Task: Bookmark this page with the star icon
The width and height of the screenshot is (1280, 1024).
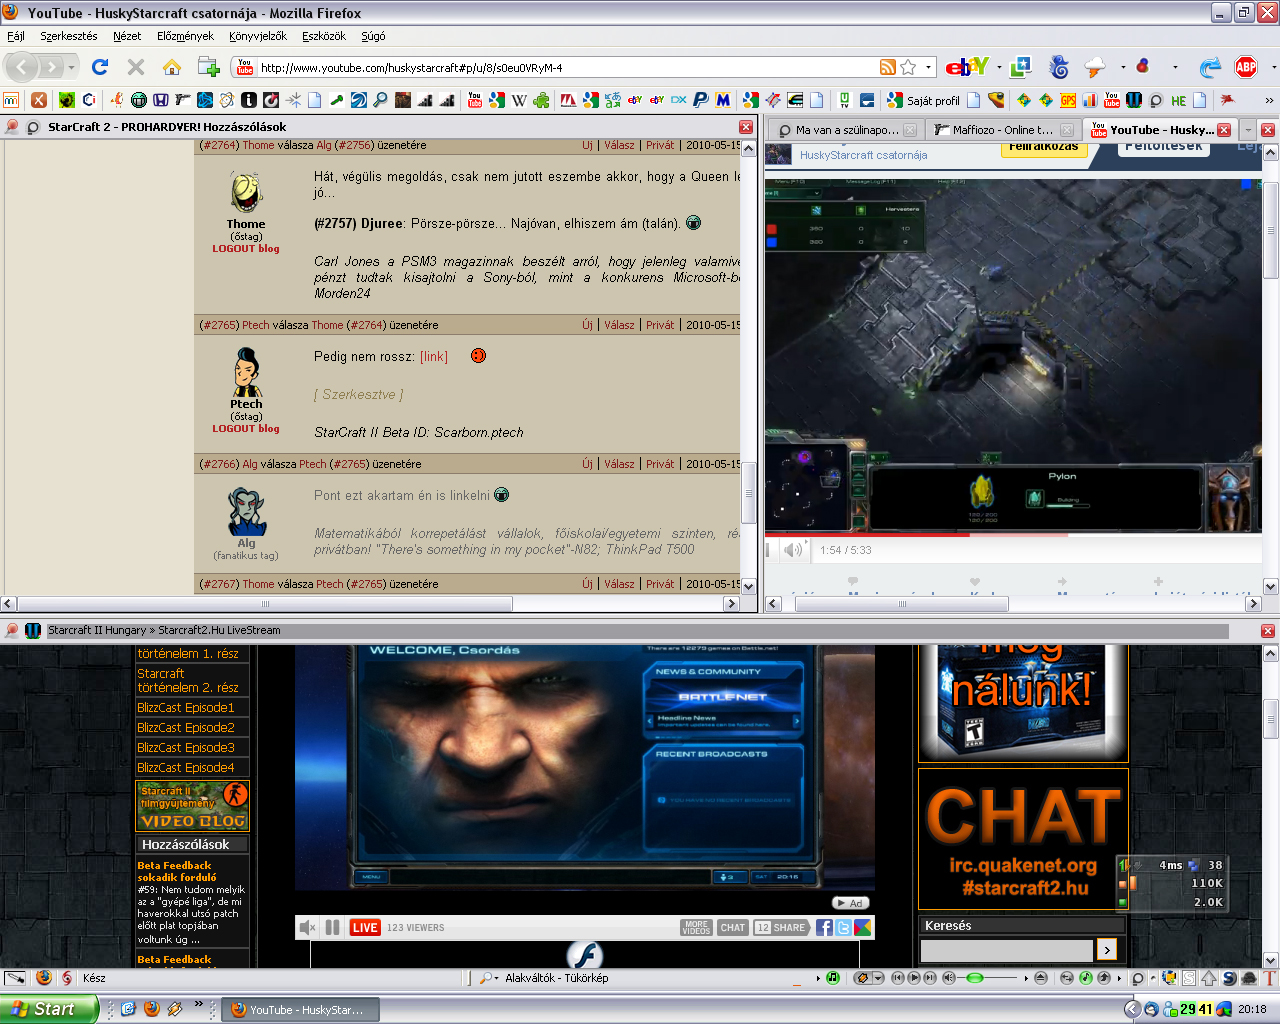Action: click(x=908, y=67)
